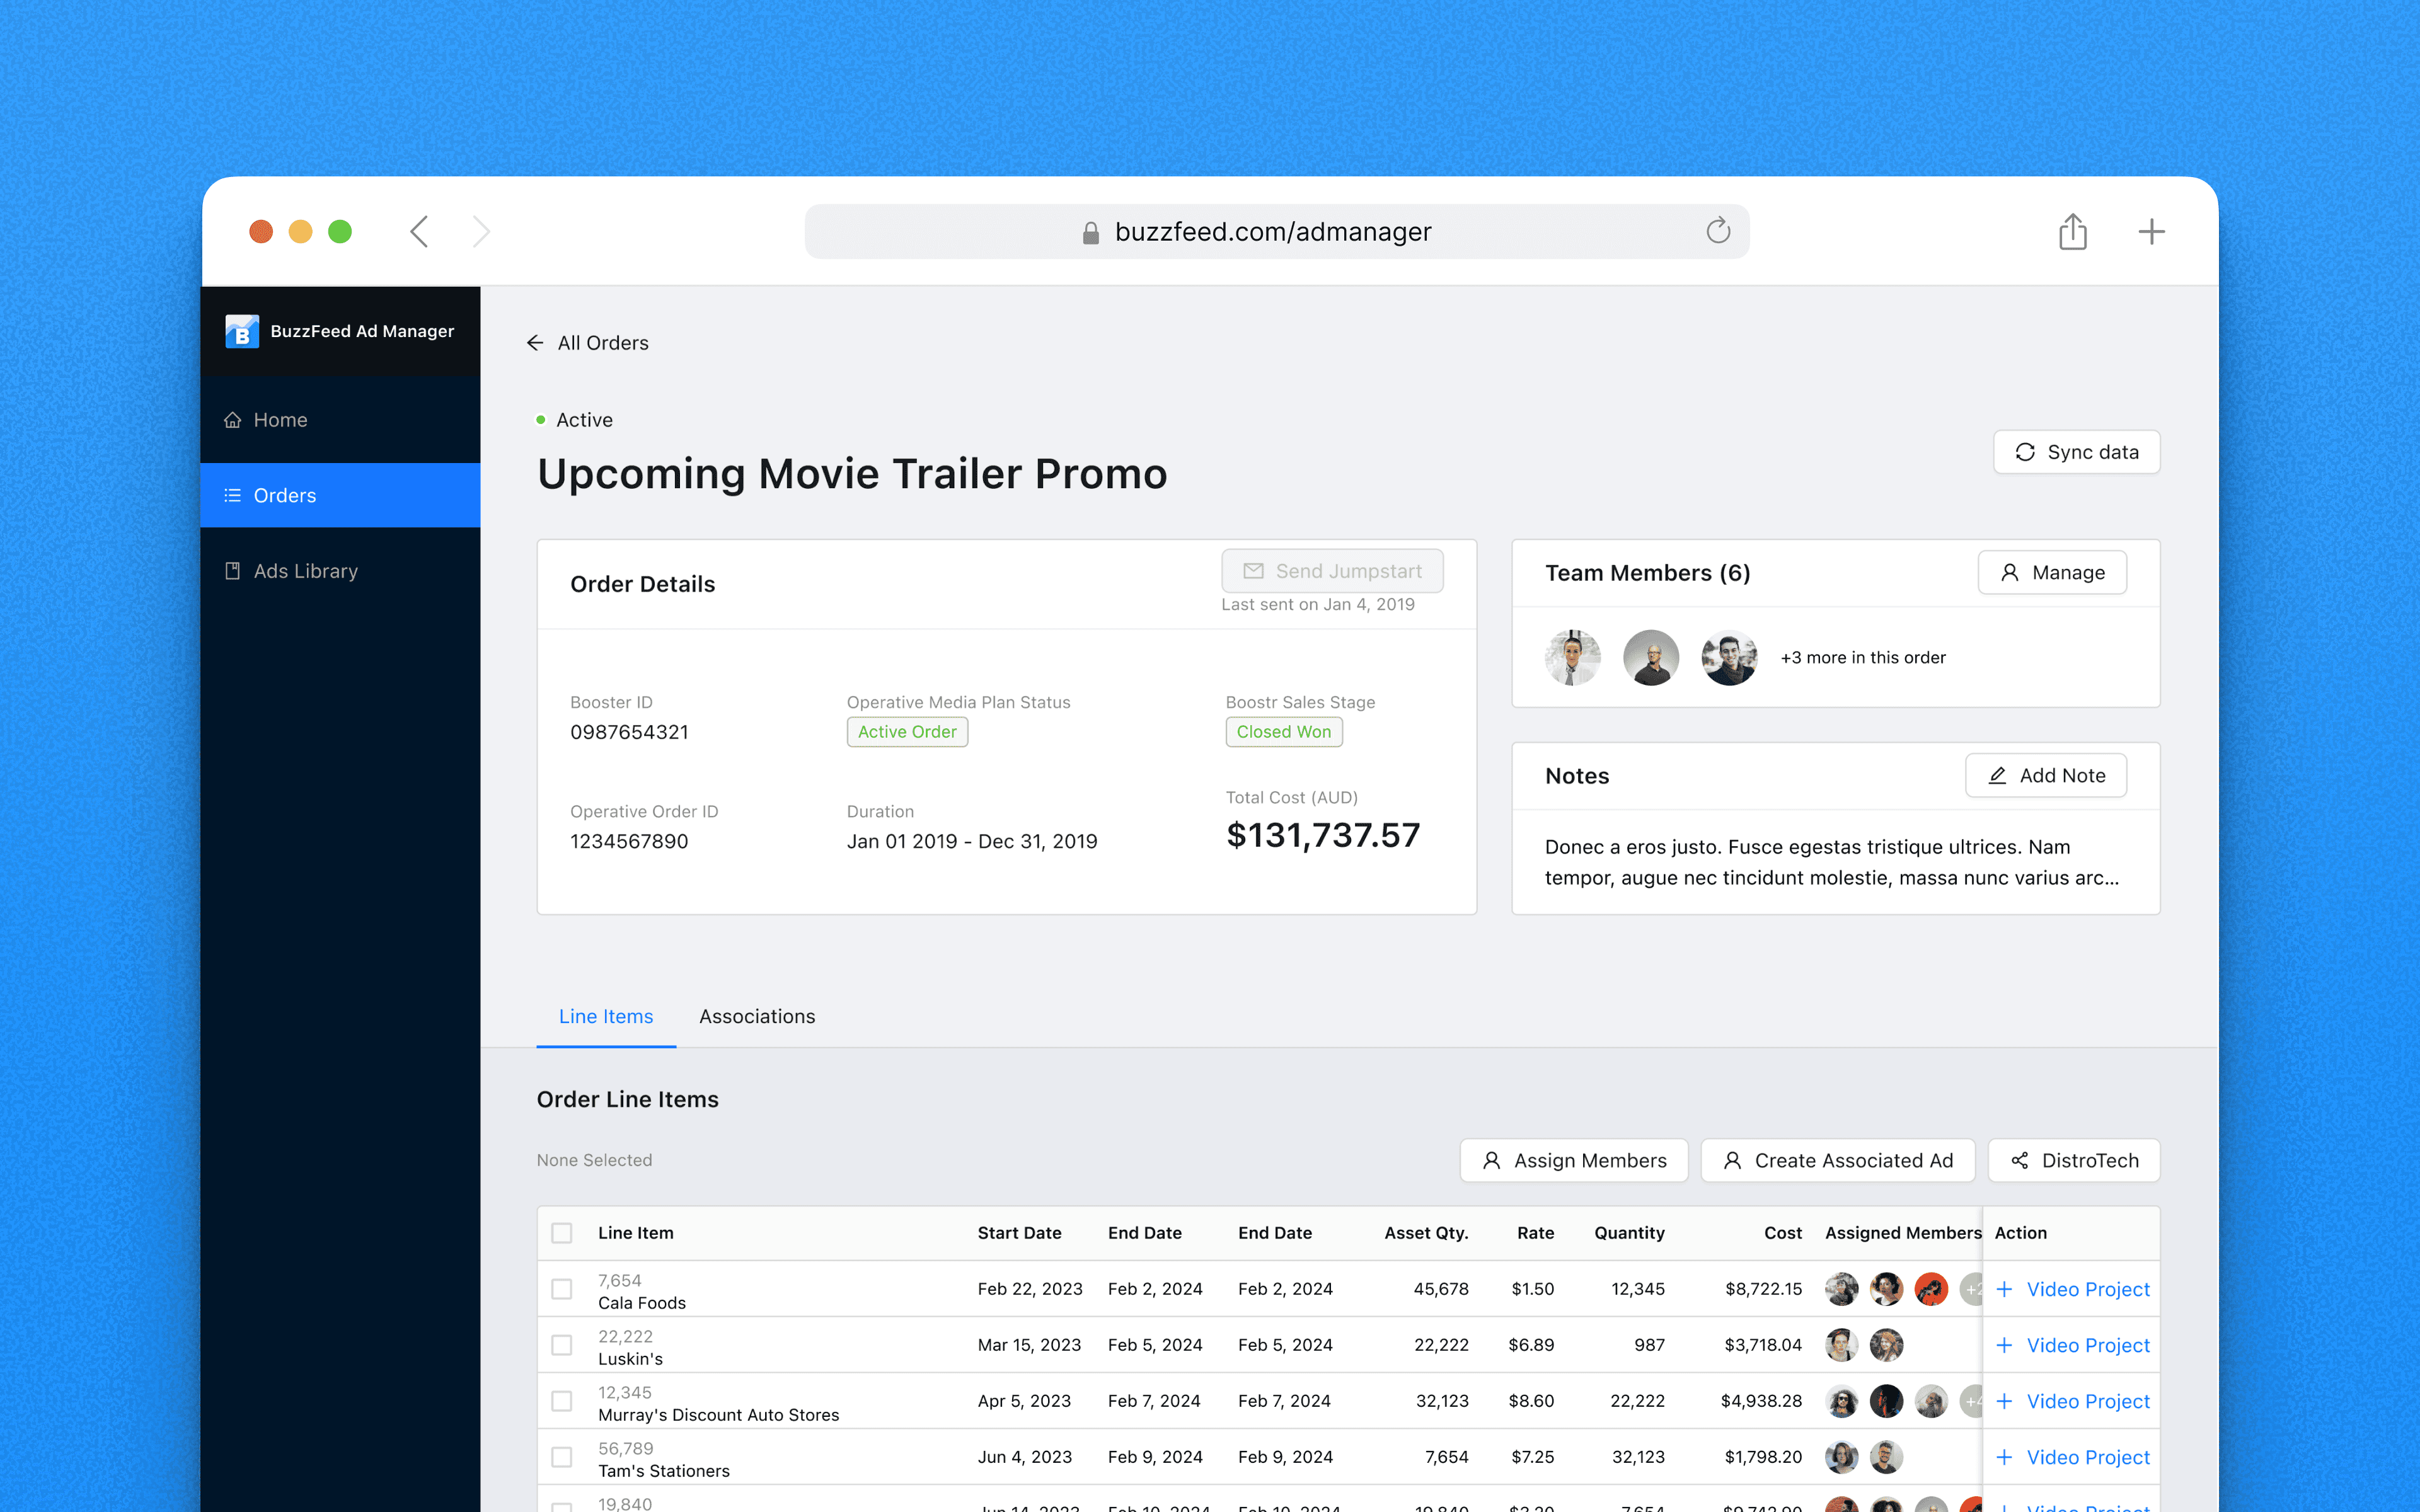Click the Manage team members button
2420x1512 pixels.
pyautogui.click(x=2052, y=572)
